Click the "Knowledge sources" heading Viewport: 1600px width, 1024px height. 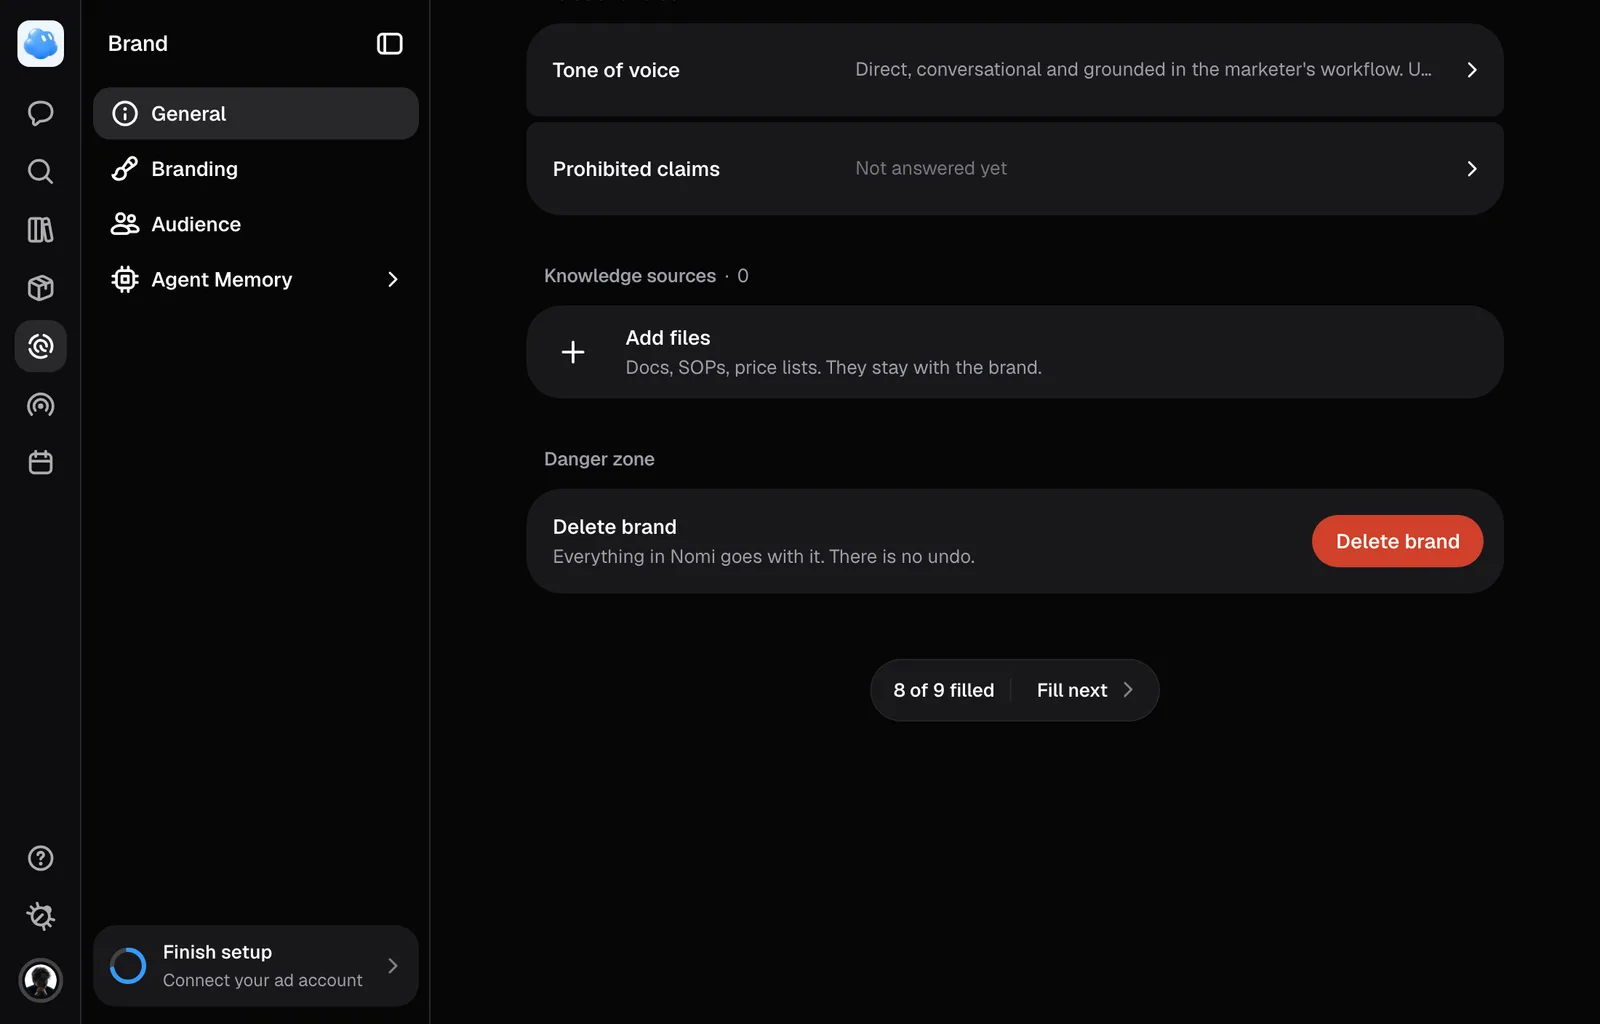[630, 276]
